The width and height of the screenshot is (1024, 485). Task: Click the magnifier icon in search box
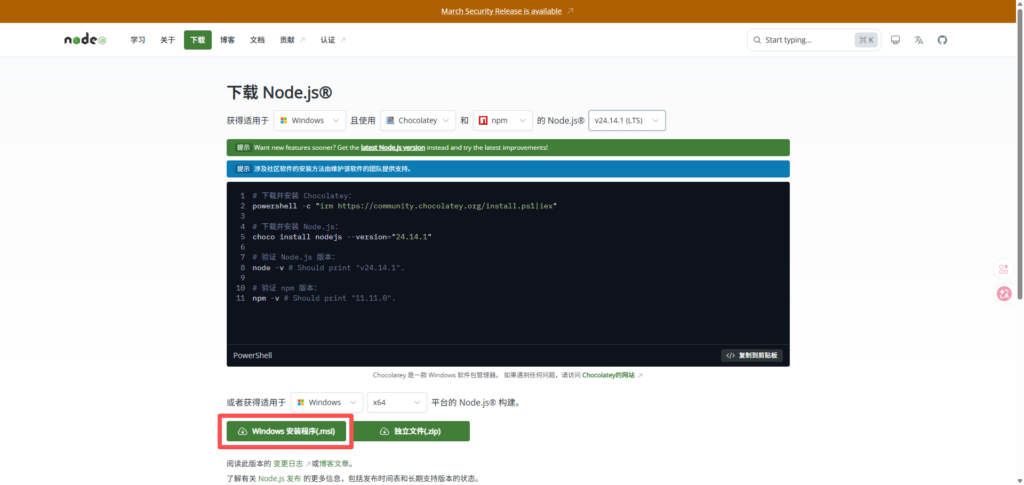[x=757, y=40]
